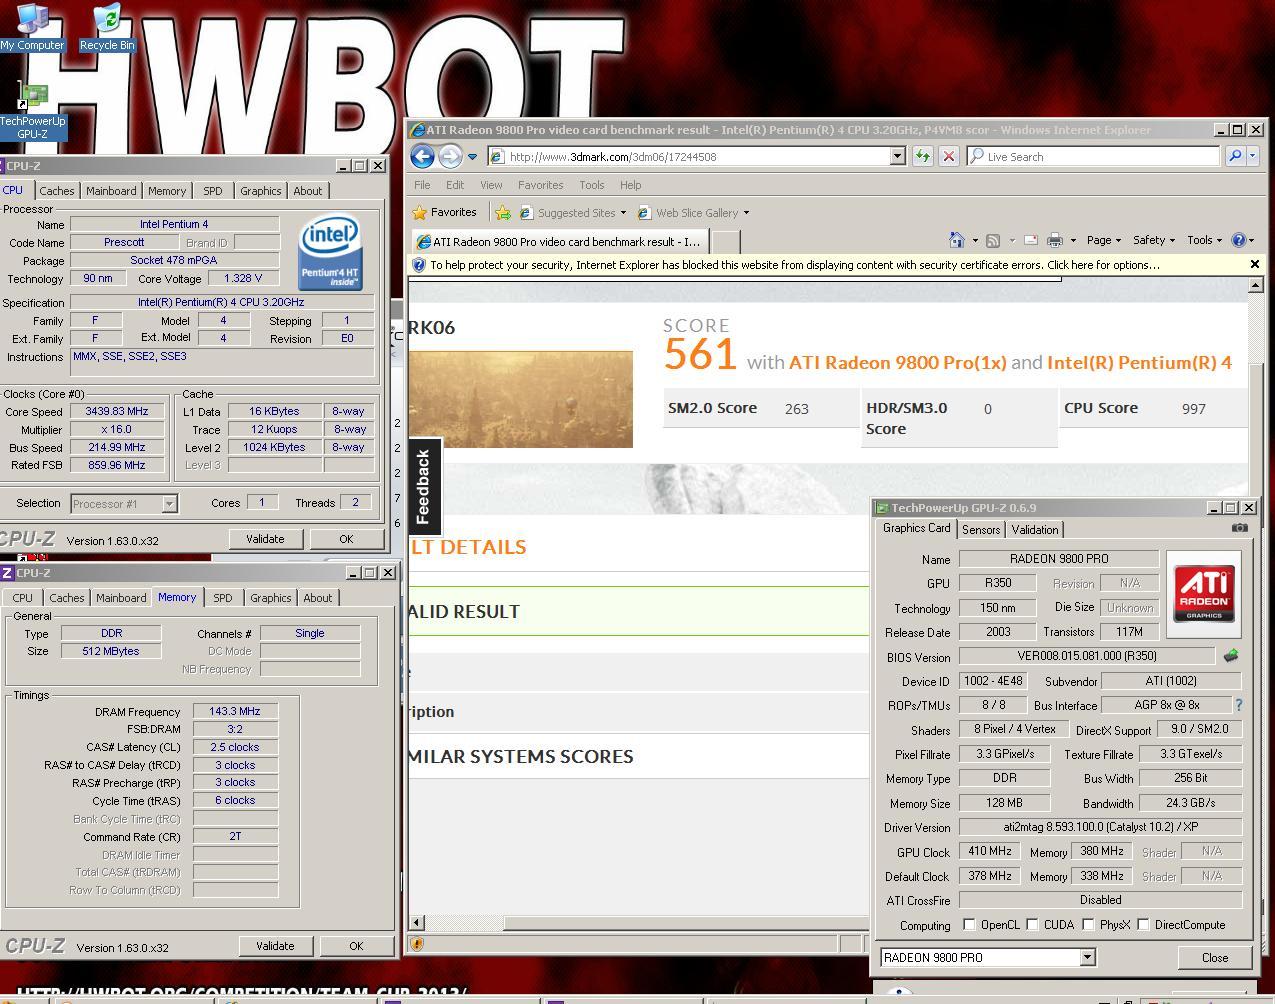The image size is (1275, 1004).
Task: Switch to SPD tab in bottom CPU-Z window
Action: click(223, 598)
